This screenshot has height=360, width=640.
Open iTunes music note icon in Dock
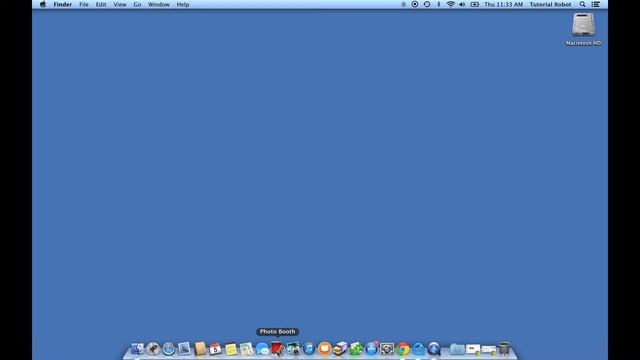click(x=309, y=349)
